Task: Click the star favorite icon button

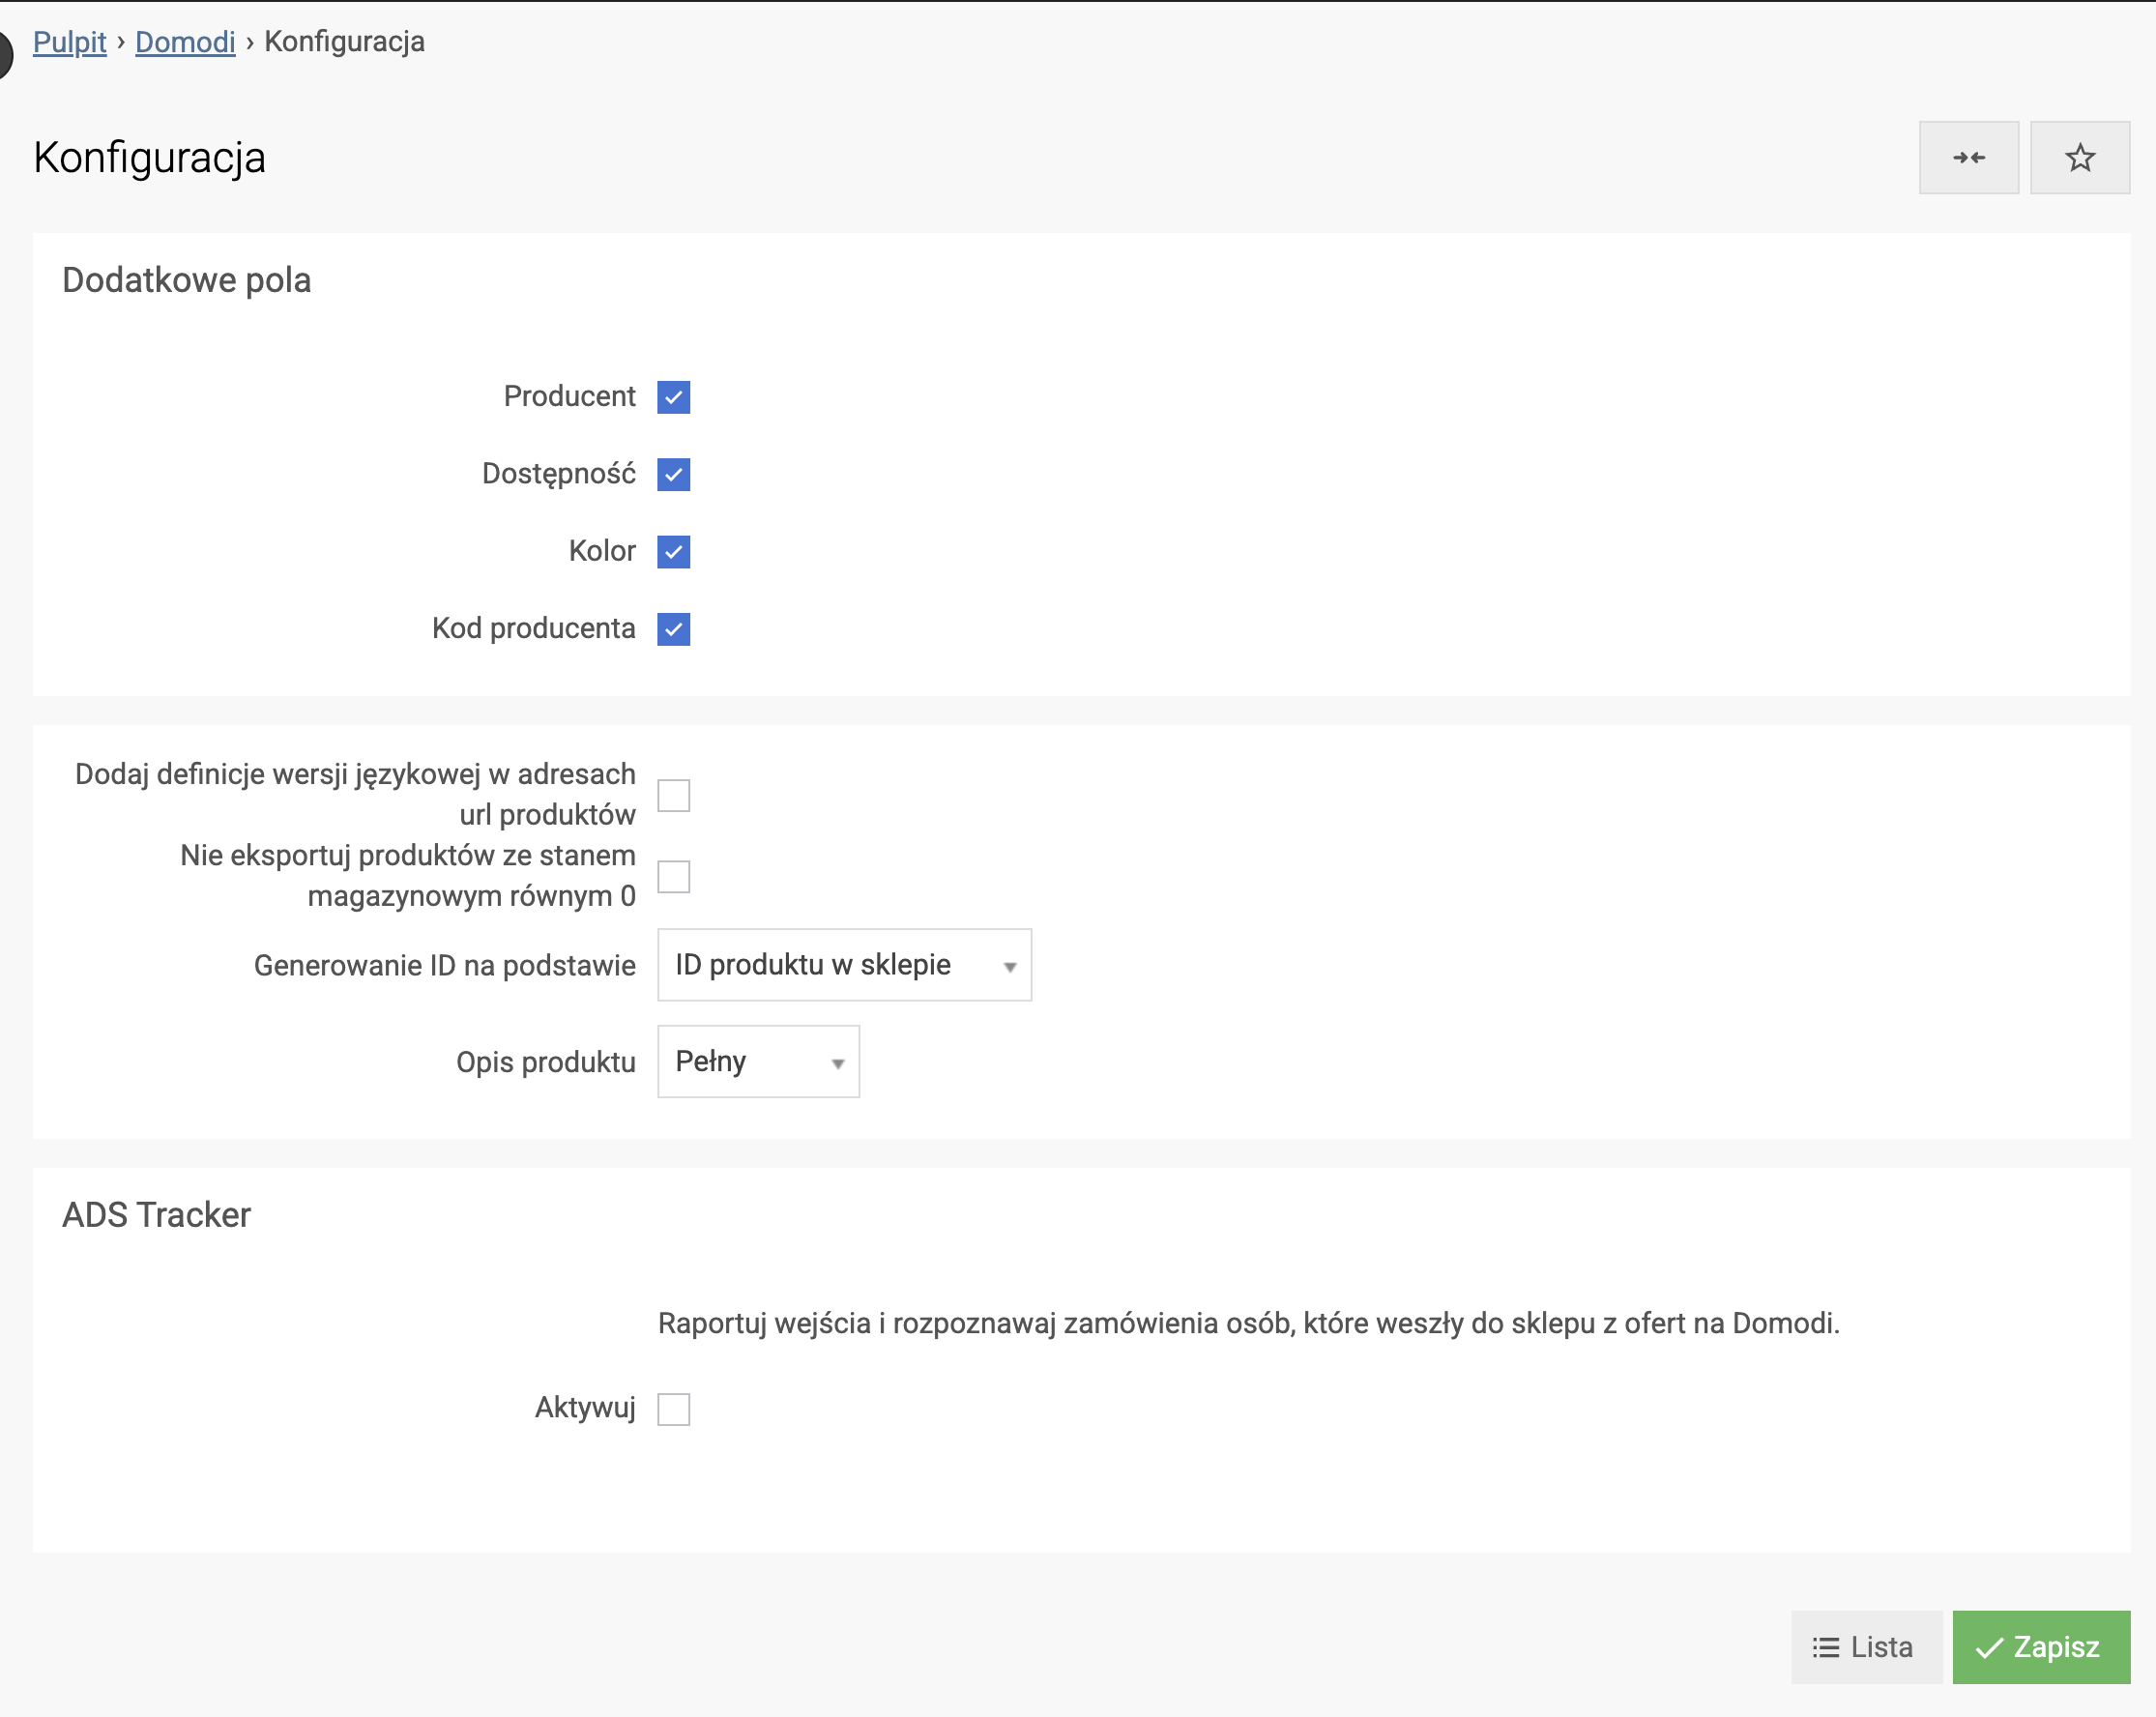Action: click(2079, 158)
